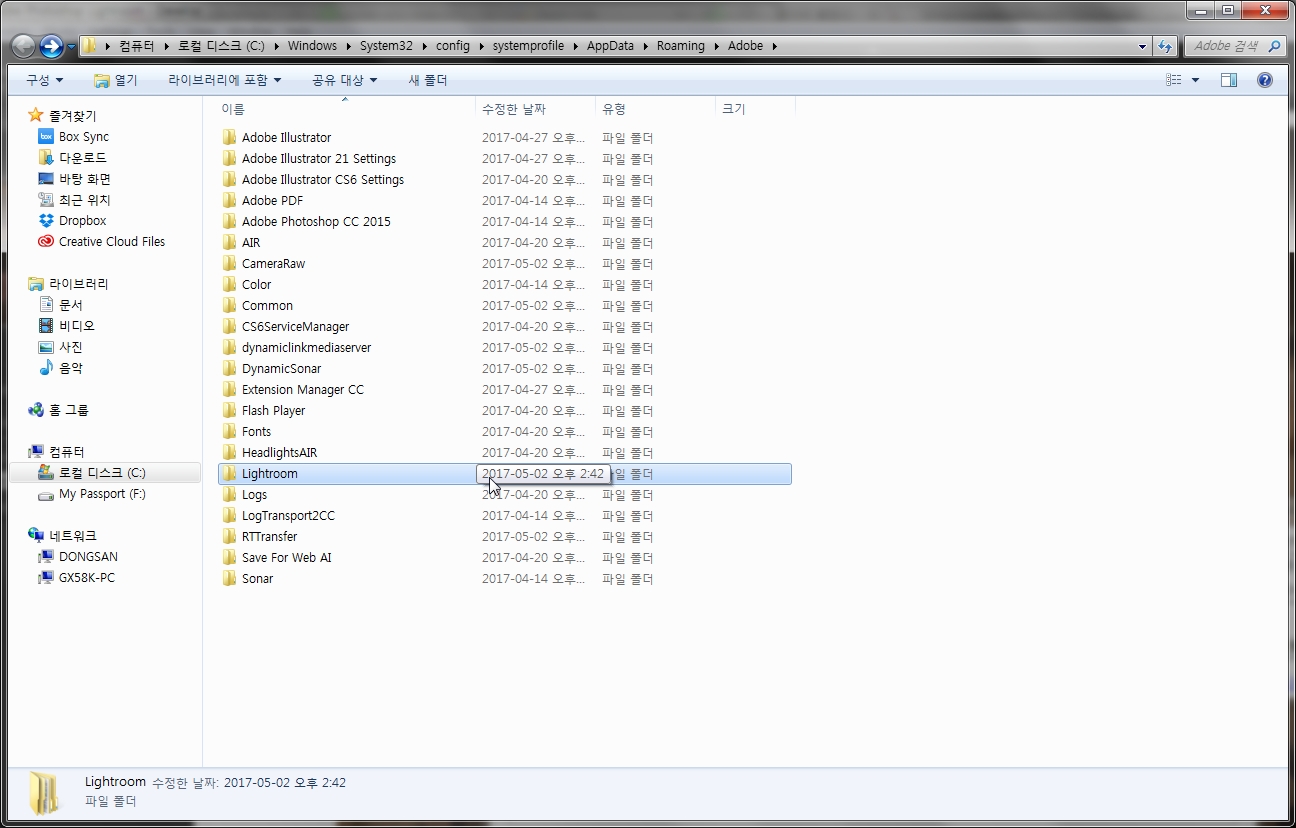Select 비디오 library

(x=77, y=326)
